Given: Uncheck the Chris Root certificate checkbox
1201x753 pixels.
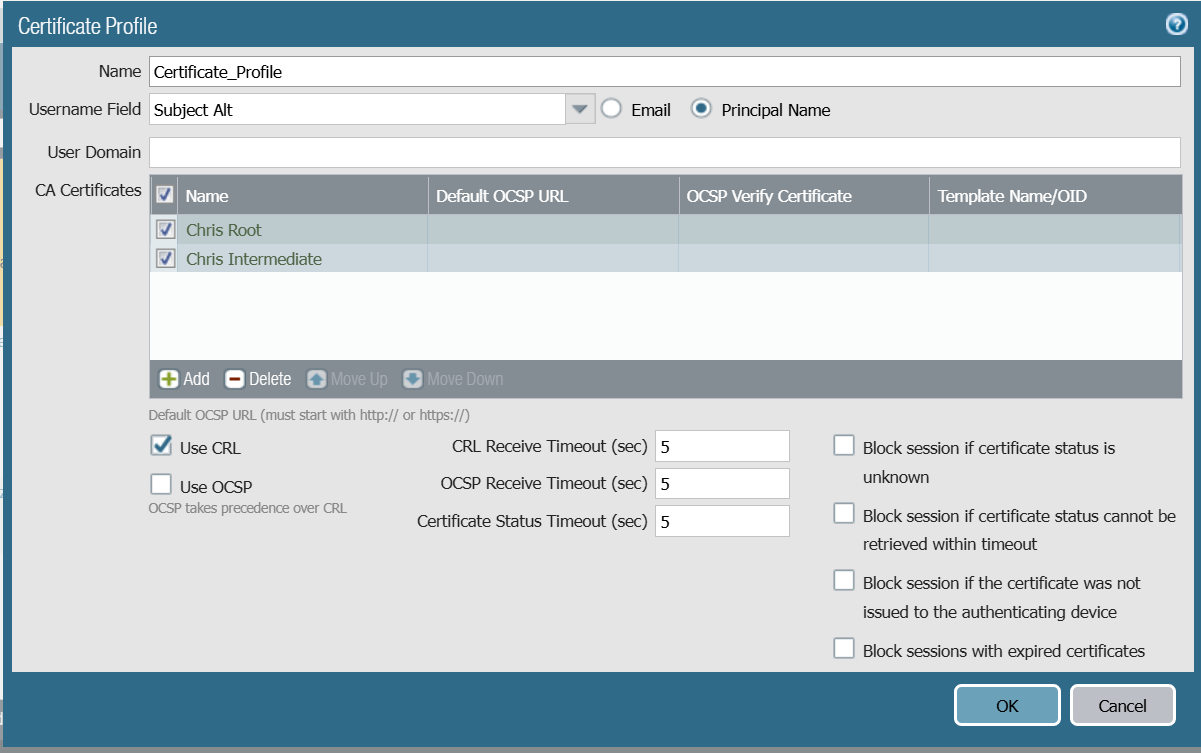Looking at the screenshot, I should click(x=165, y=230).
